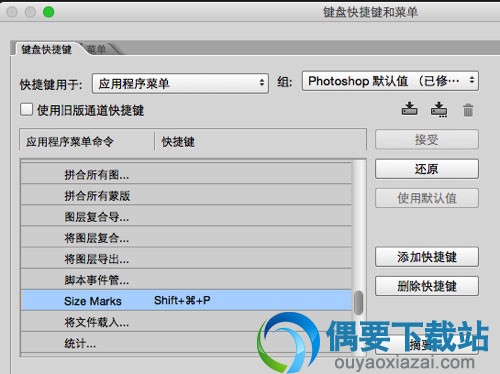This screenshot has width=500, height=374.
Task: Save changes to current shortcut set icon
Action: coord(409,109)
